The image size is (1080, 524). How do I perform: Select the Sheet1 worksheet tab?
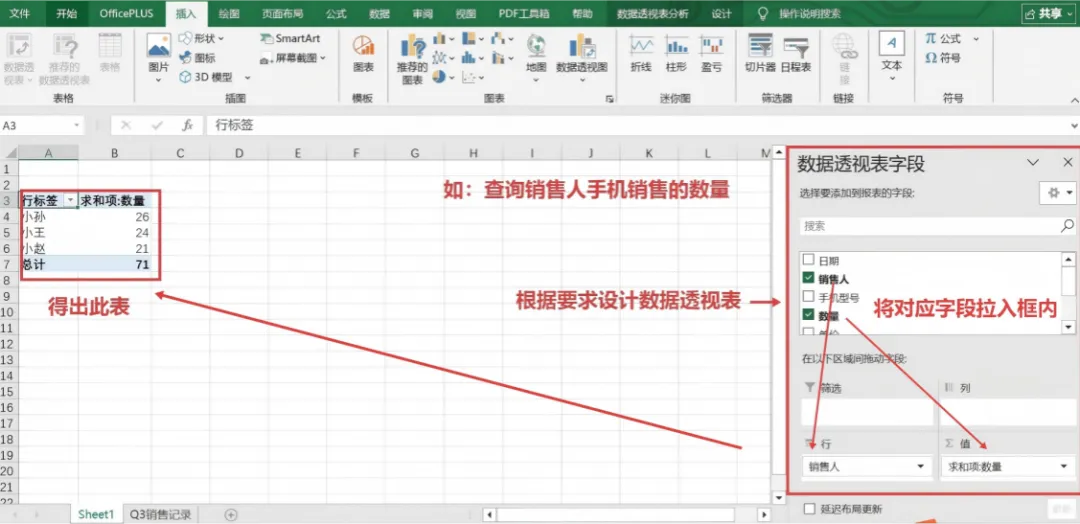point(96,514)
